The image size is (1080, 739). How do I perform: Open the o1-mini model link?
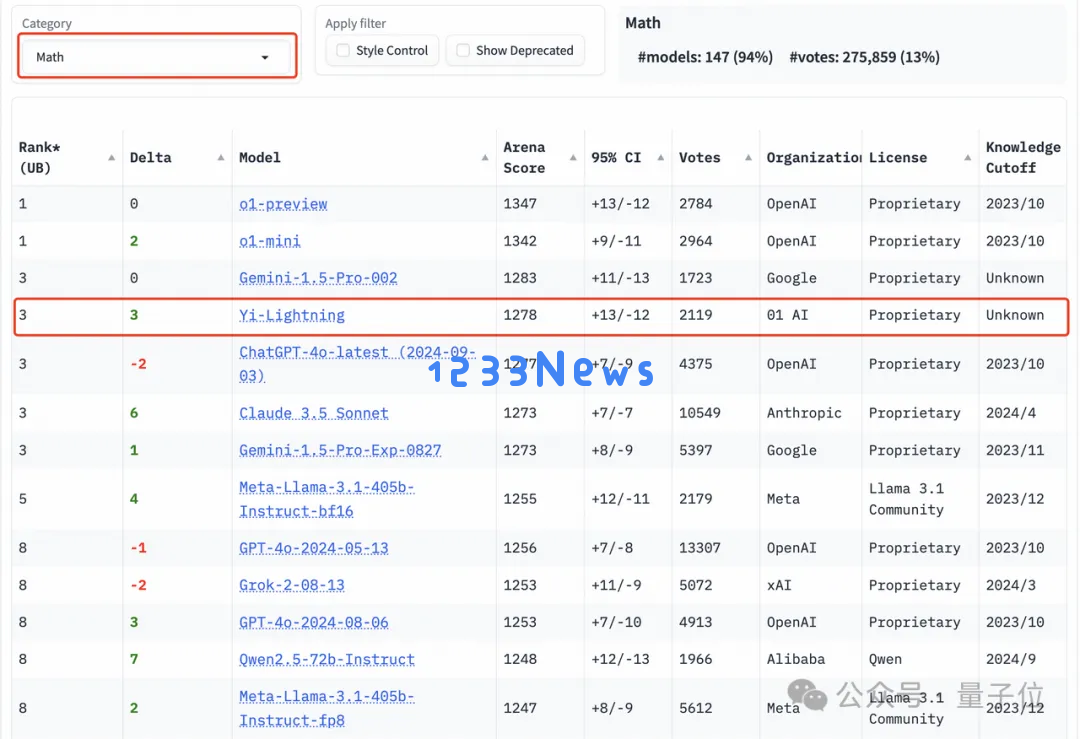pyautogui.click(x=270, y=241)
